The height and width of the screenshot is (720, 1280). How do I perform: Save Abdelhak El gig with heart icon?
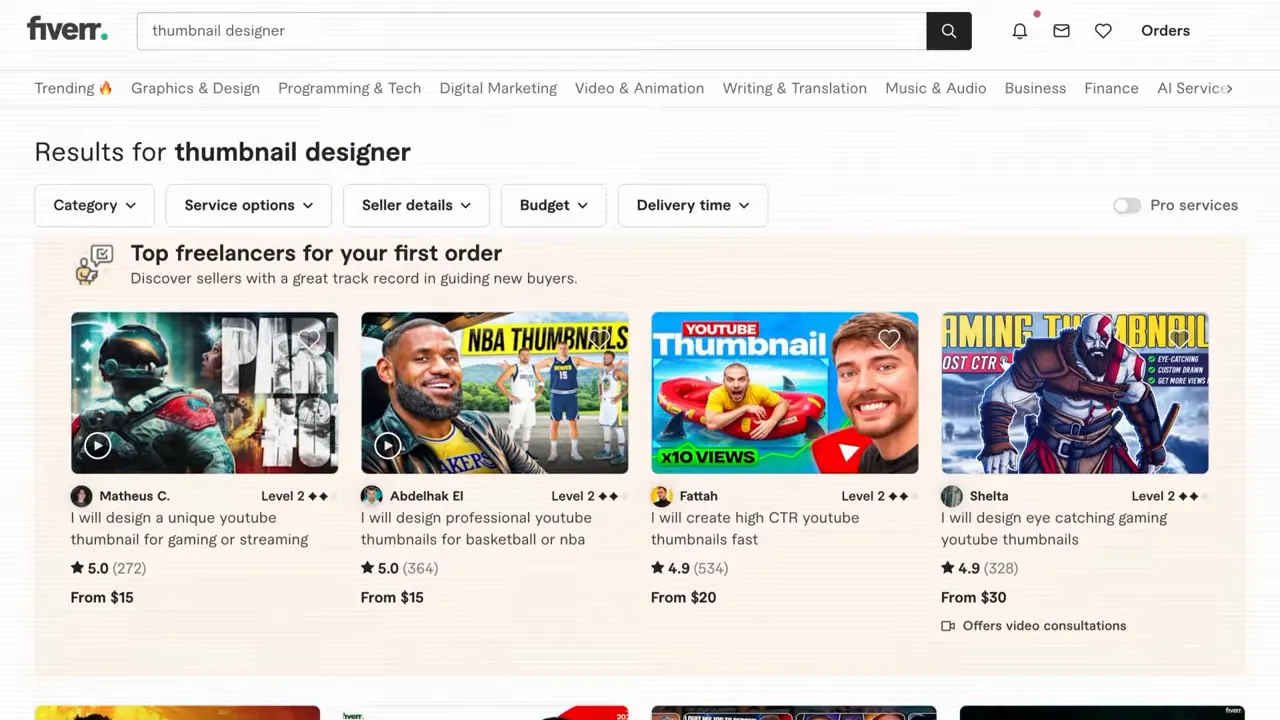coord(599,340)
